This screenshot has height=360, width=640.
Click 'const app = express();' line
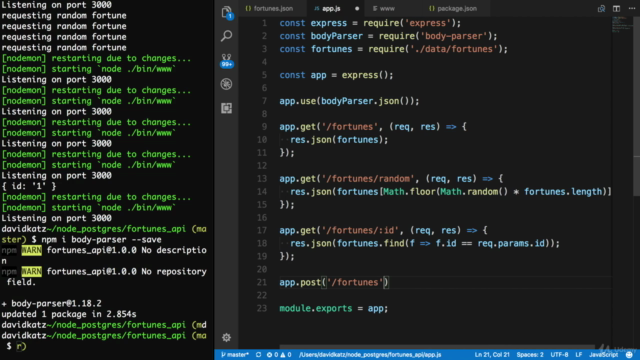tap(336, 76)
